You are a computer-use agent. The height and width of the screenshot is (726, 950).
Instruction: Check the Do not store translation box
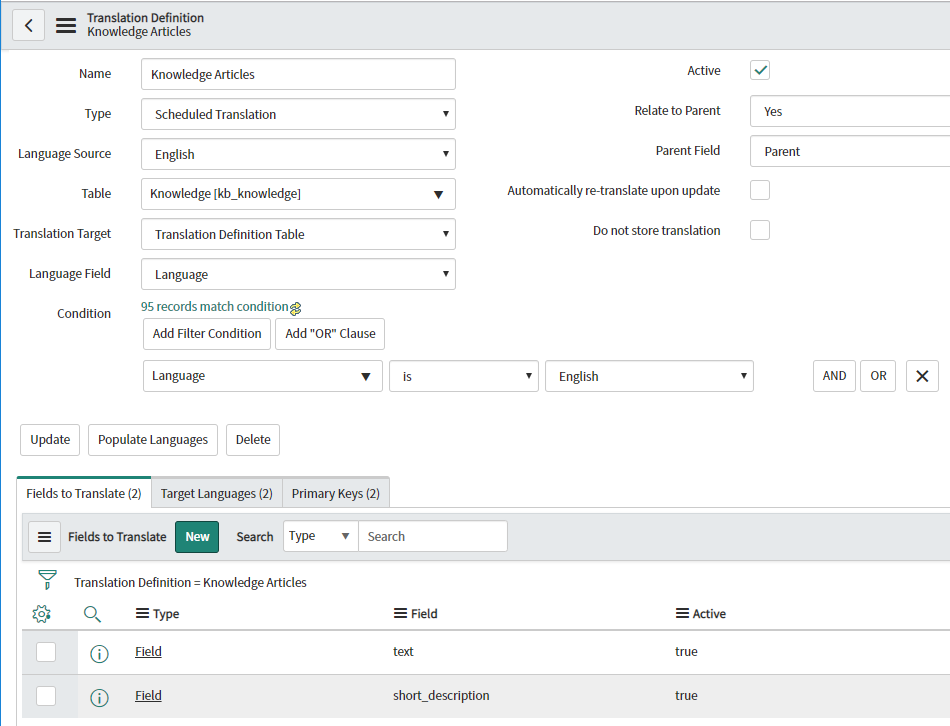760,230
